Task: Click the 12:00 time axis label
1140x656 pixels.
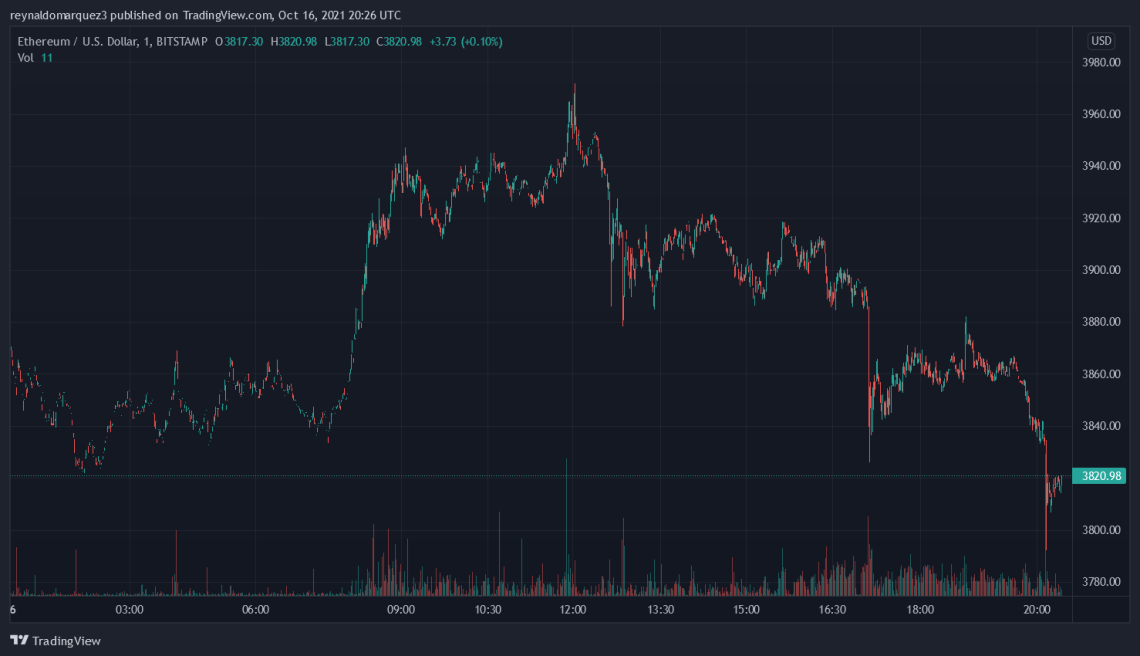Action: (x=573, y=609)
